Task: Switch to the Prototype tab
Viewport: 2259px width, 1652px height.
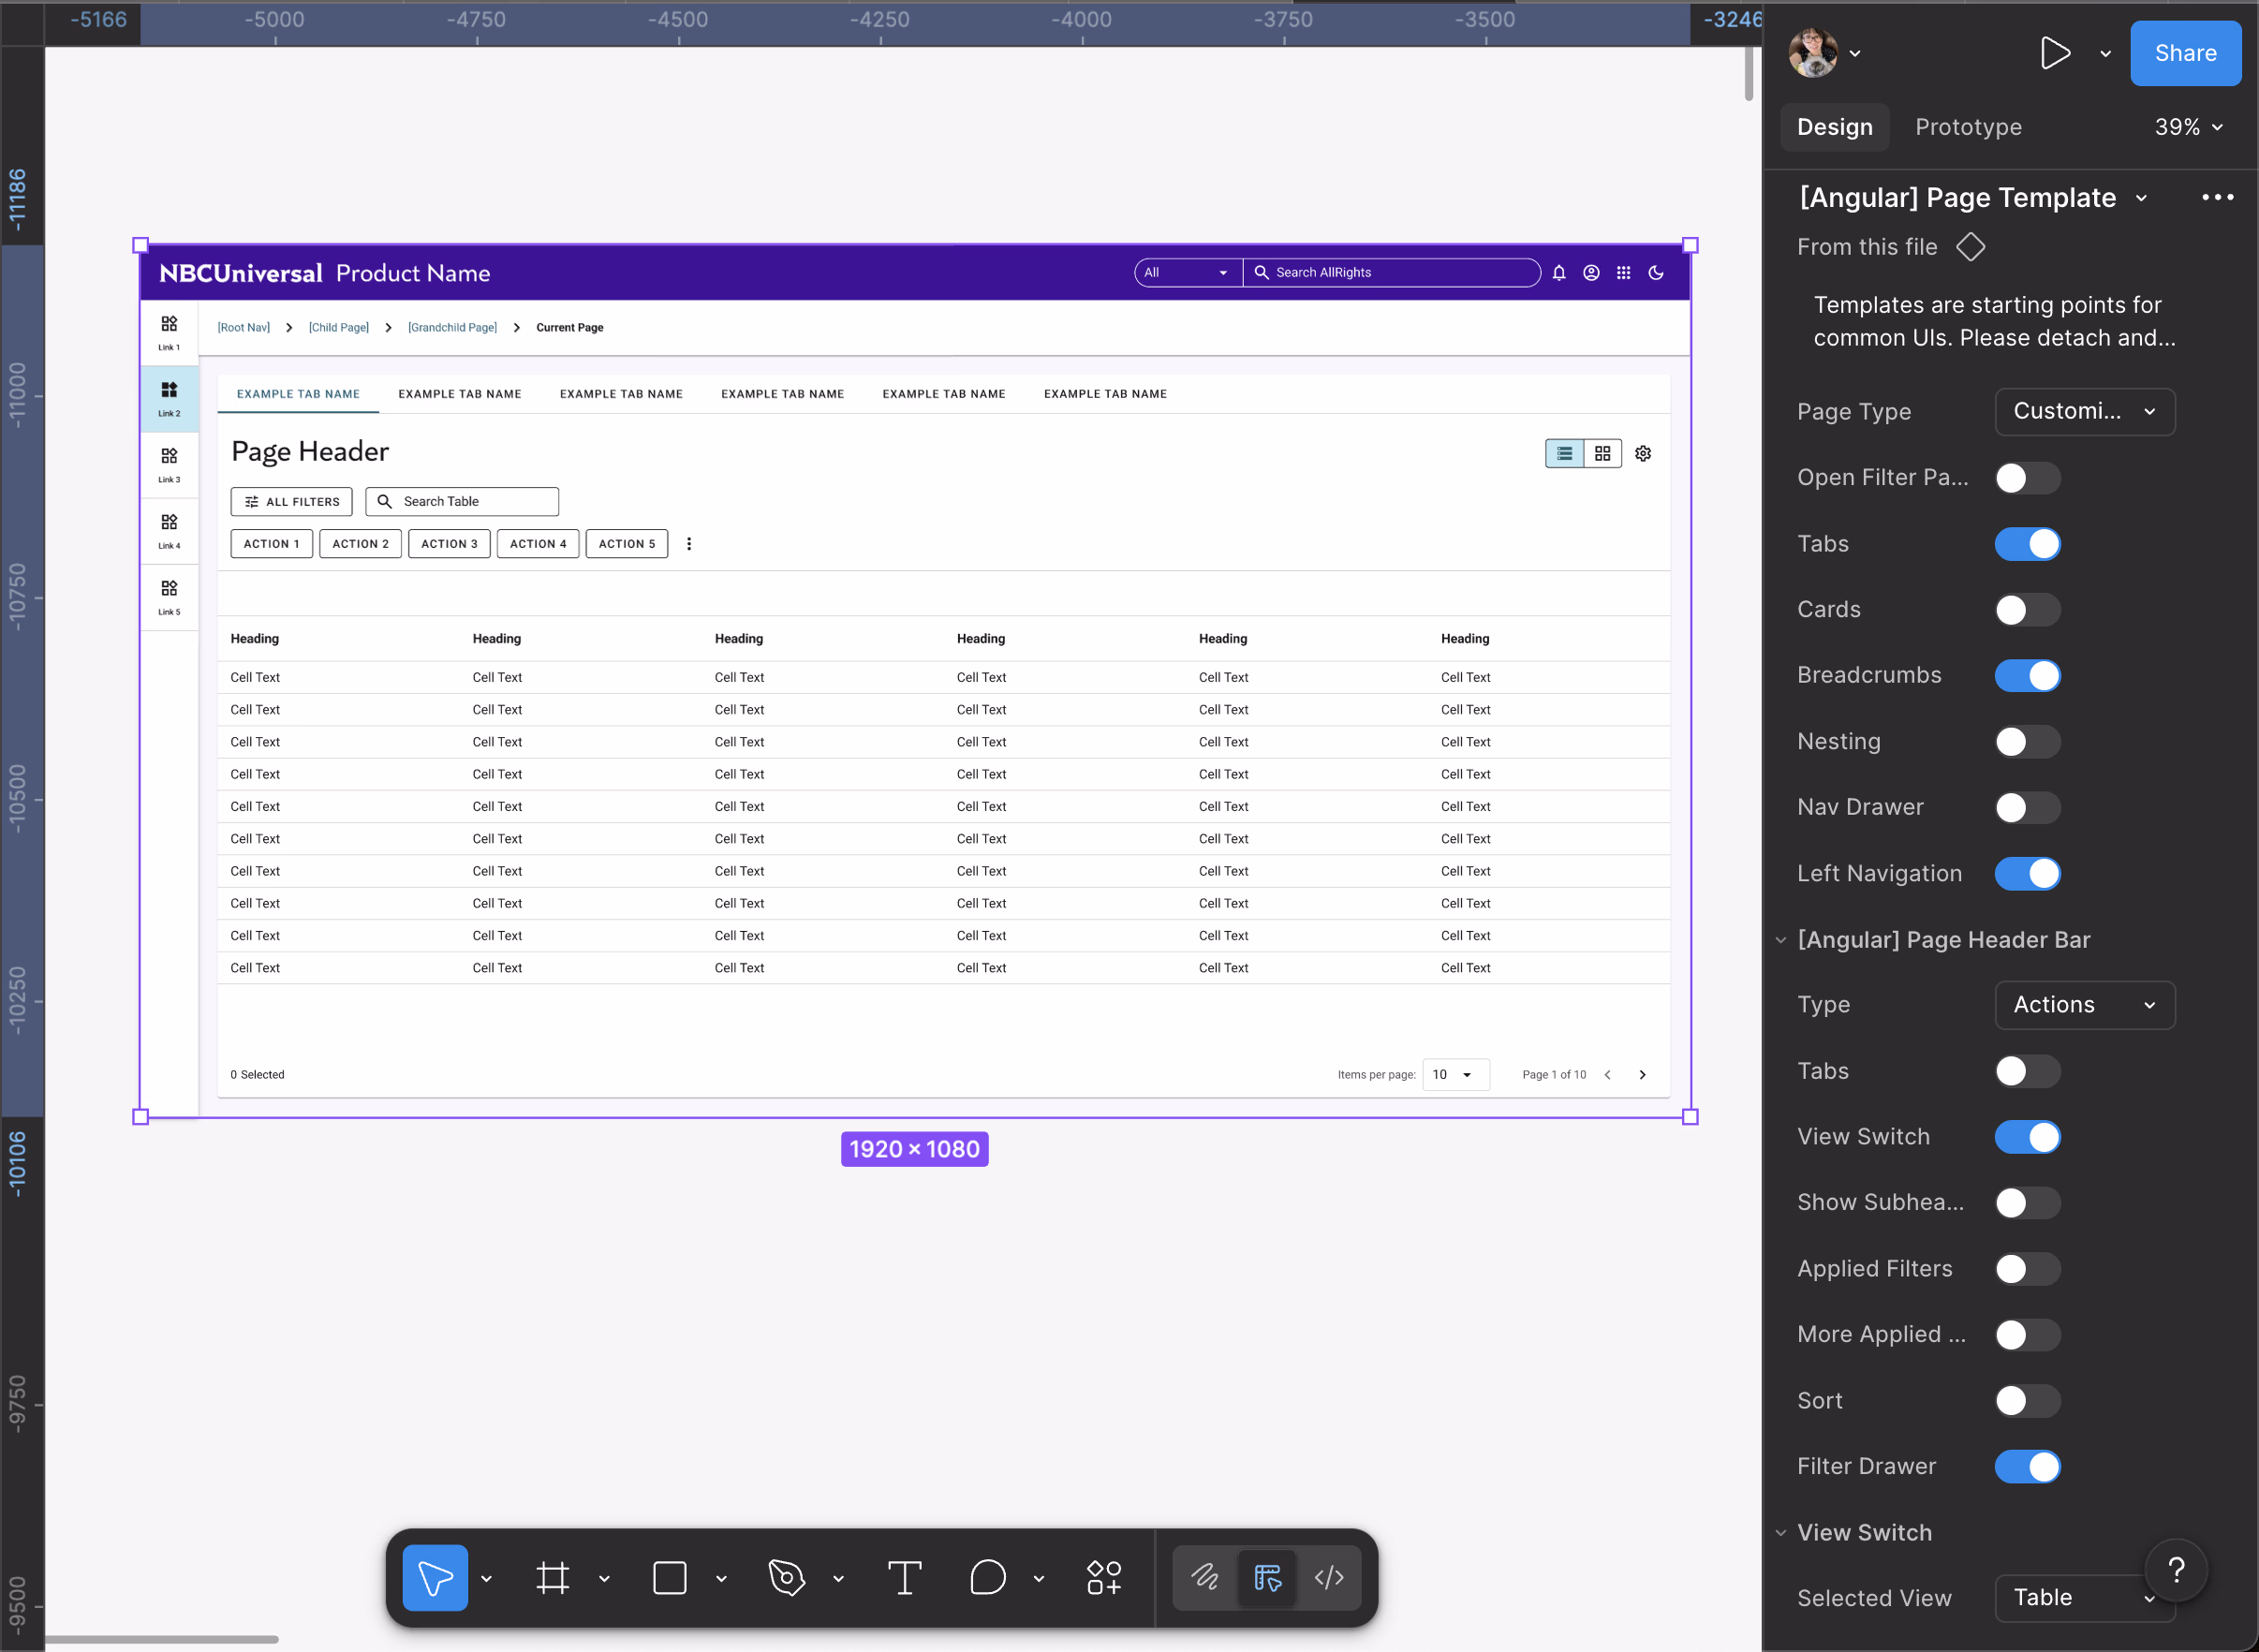Action: coord(1968,127)
